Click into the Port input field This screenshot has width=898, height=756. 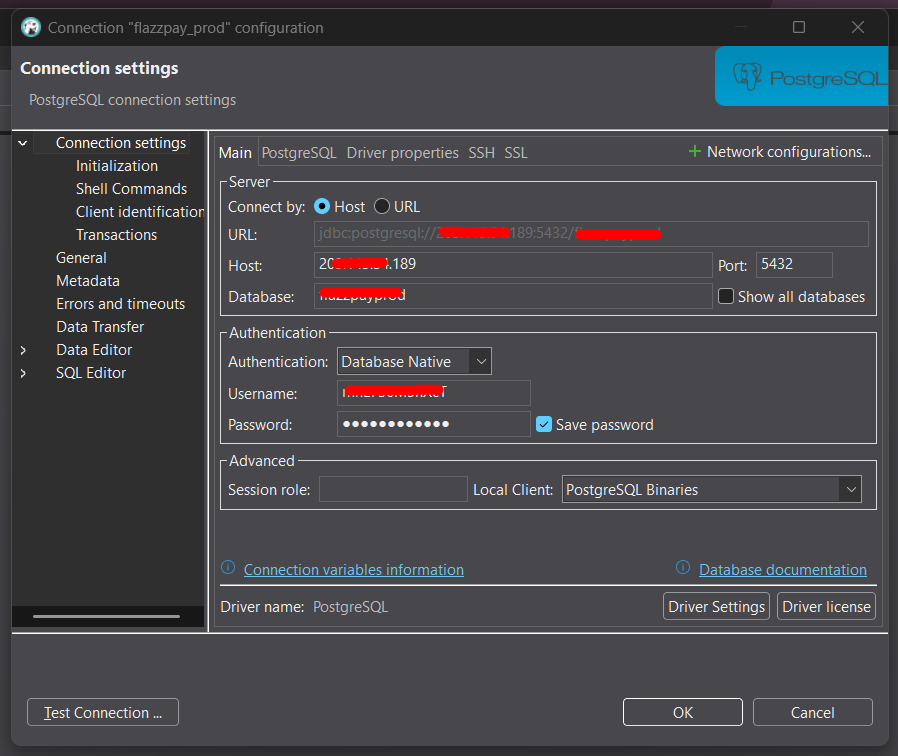(x=794, y=265)
